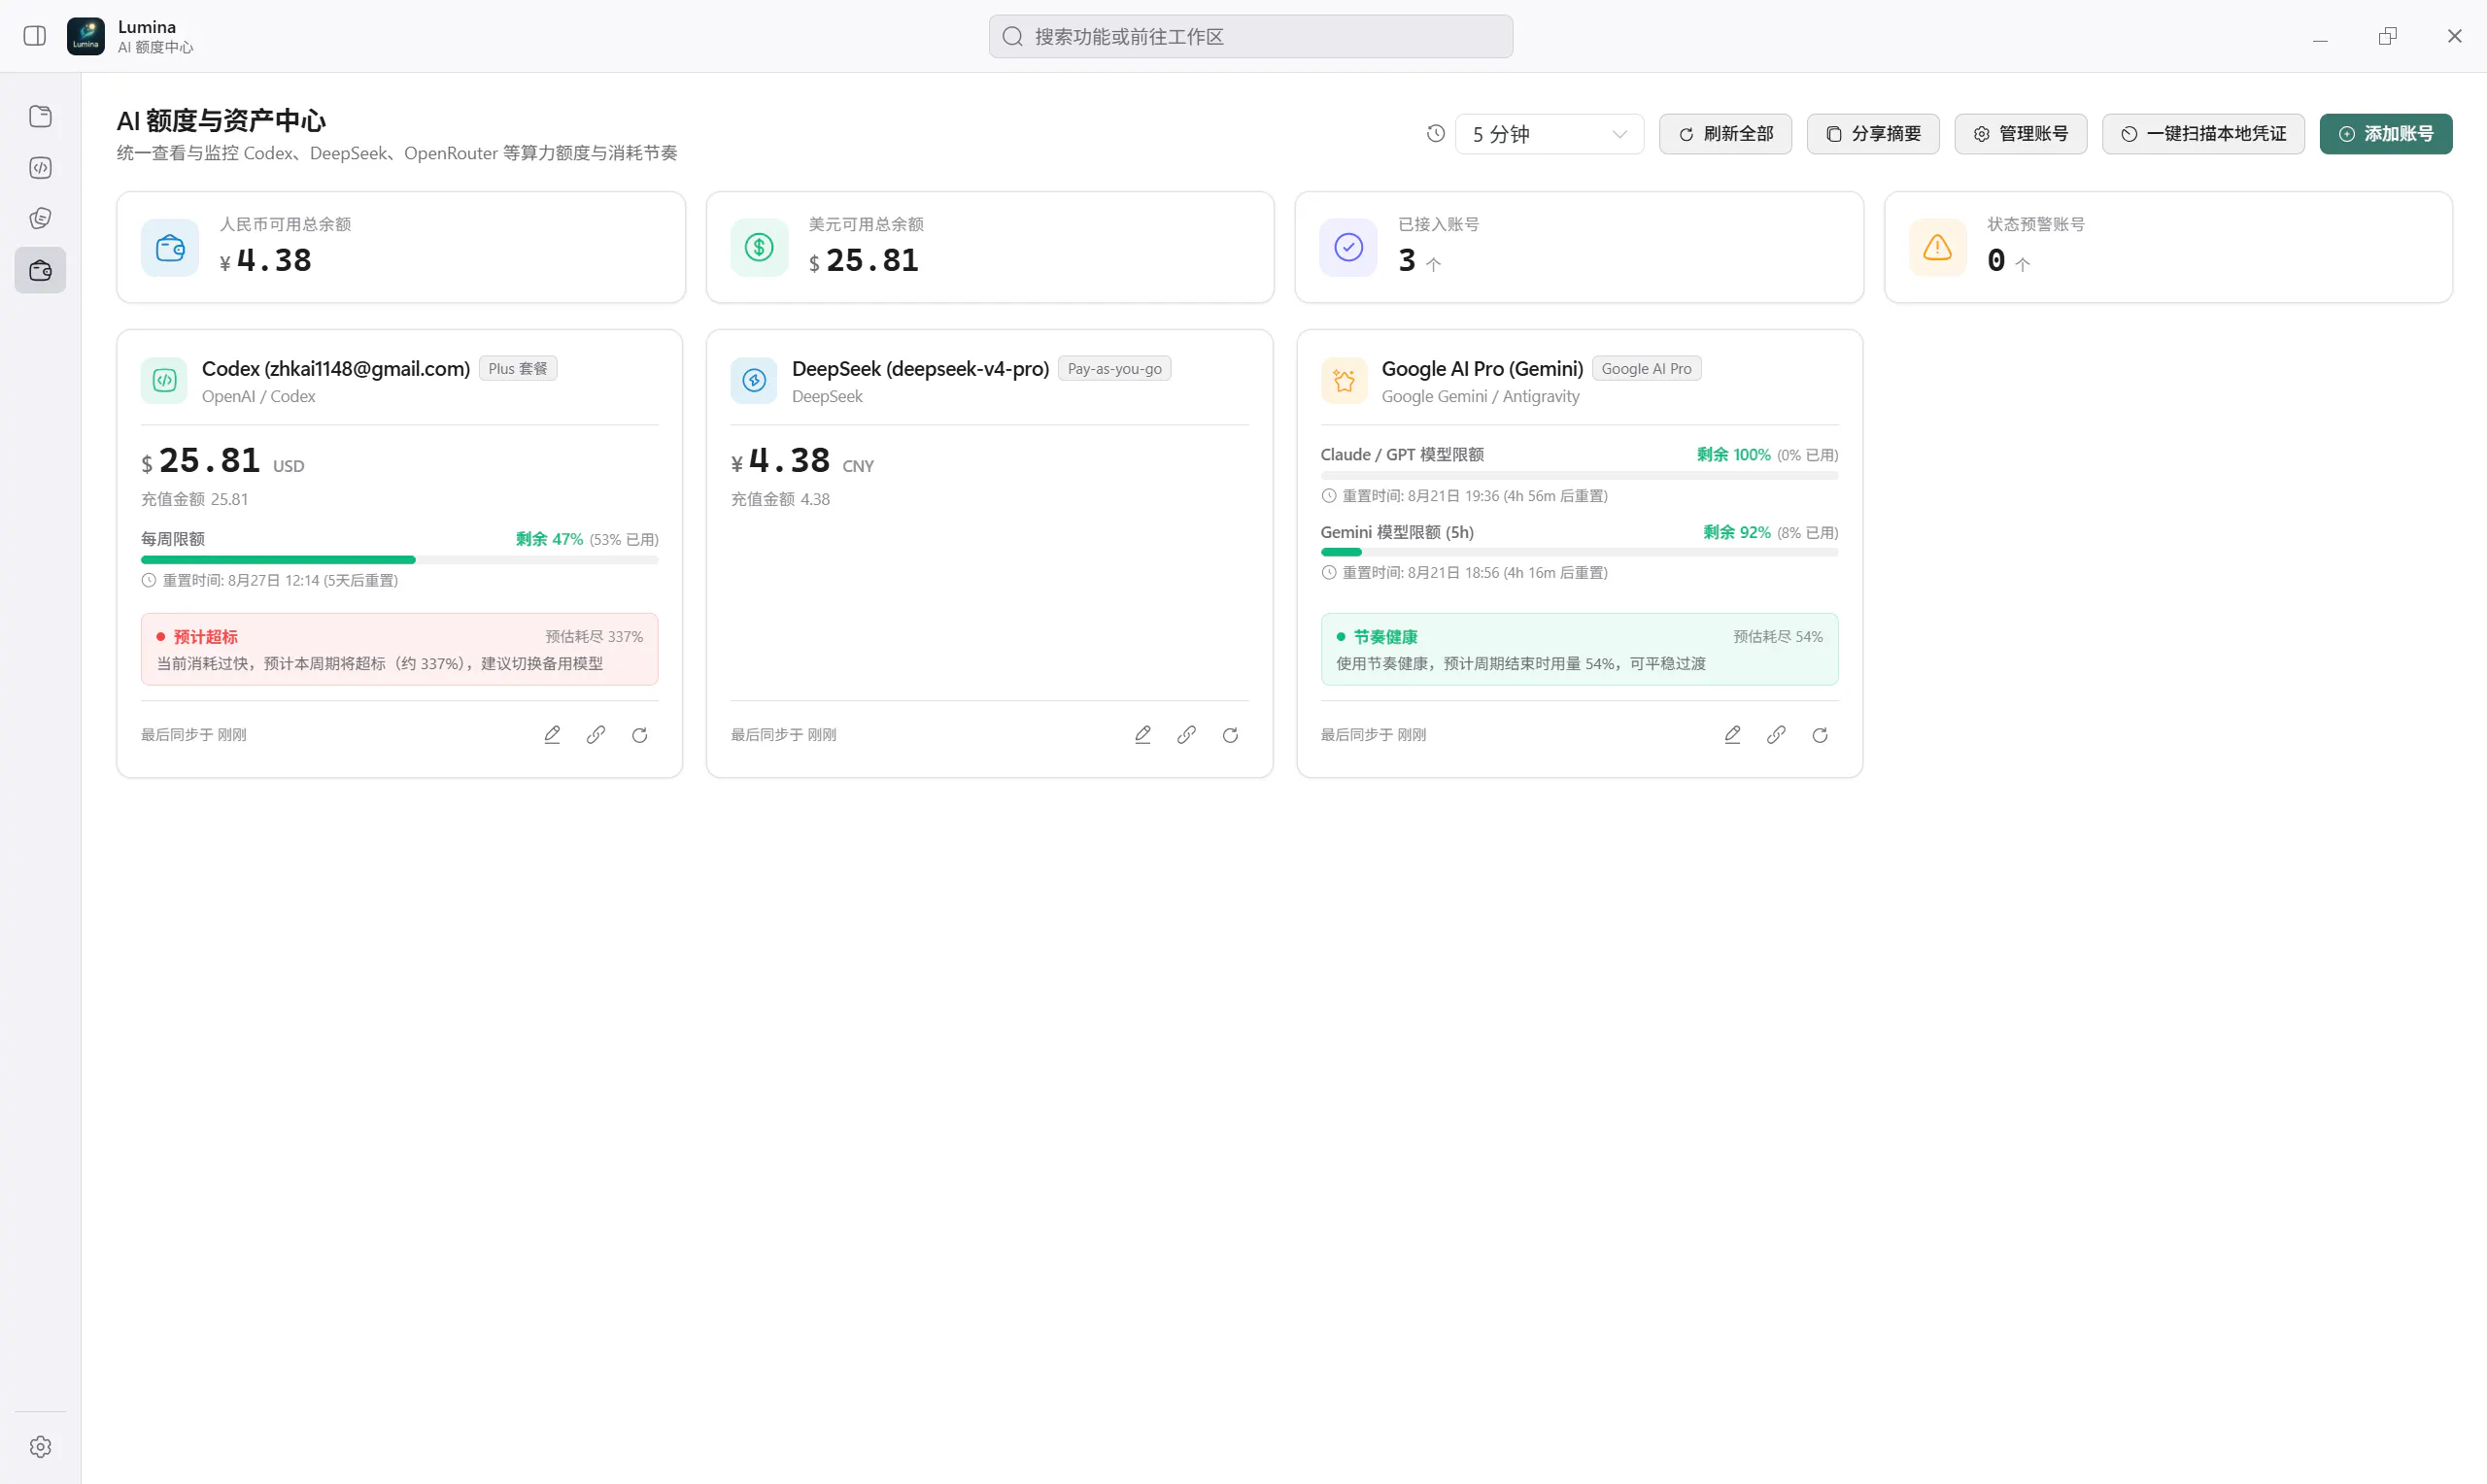Image resolution: width=2487 pixels, height=1484 pixels.
Task: Open the folder workspace in the sidebar
Action: [x=41, y=116]
